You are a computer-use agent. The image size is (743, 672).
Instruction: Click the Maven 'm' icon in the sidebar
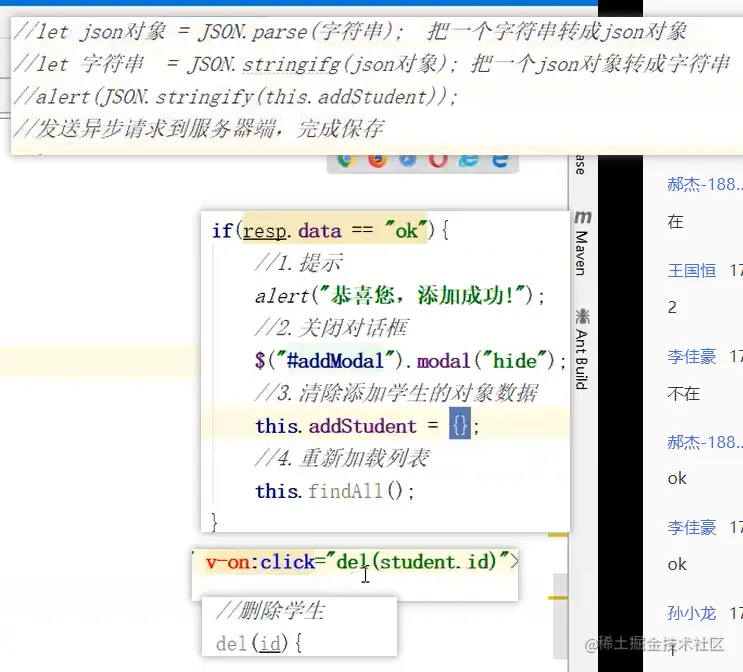pyautogui.click(x=582, y=217)
